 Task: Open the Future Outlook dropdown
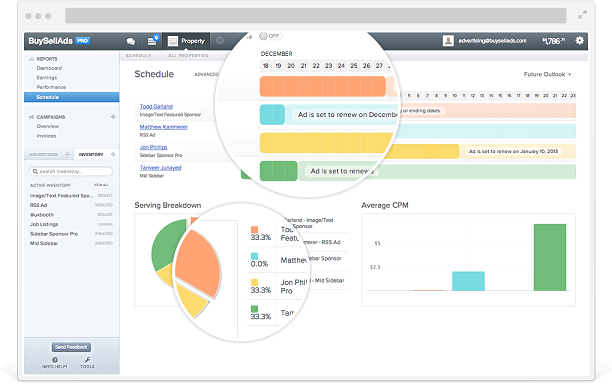tap(547, 74)
